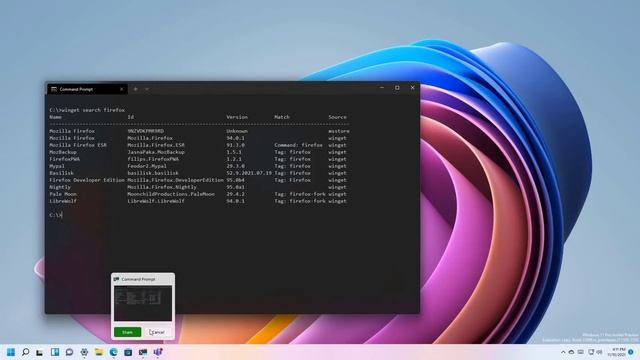Add a new Terminal tab with the plus

pyautogui.click(x=136, y=89)
